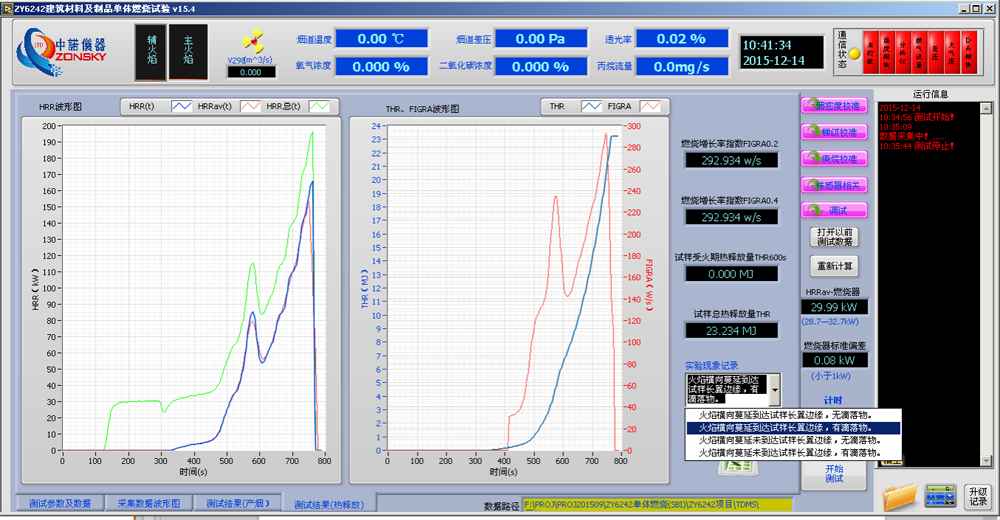Select option 火焰横向蔓延未到达试样长翼边缘，有滴落物
Viewport: 1000px width, 520px height.
click(x=793, y=452)
